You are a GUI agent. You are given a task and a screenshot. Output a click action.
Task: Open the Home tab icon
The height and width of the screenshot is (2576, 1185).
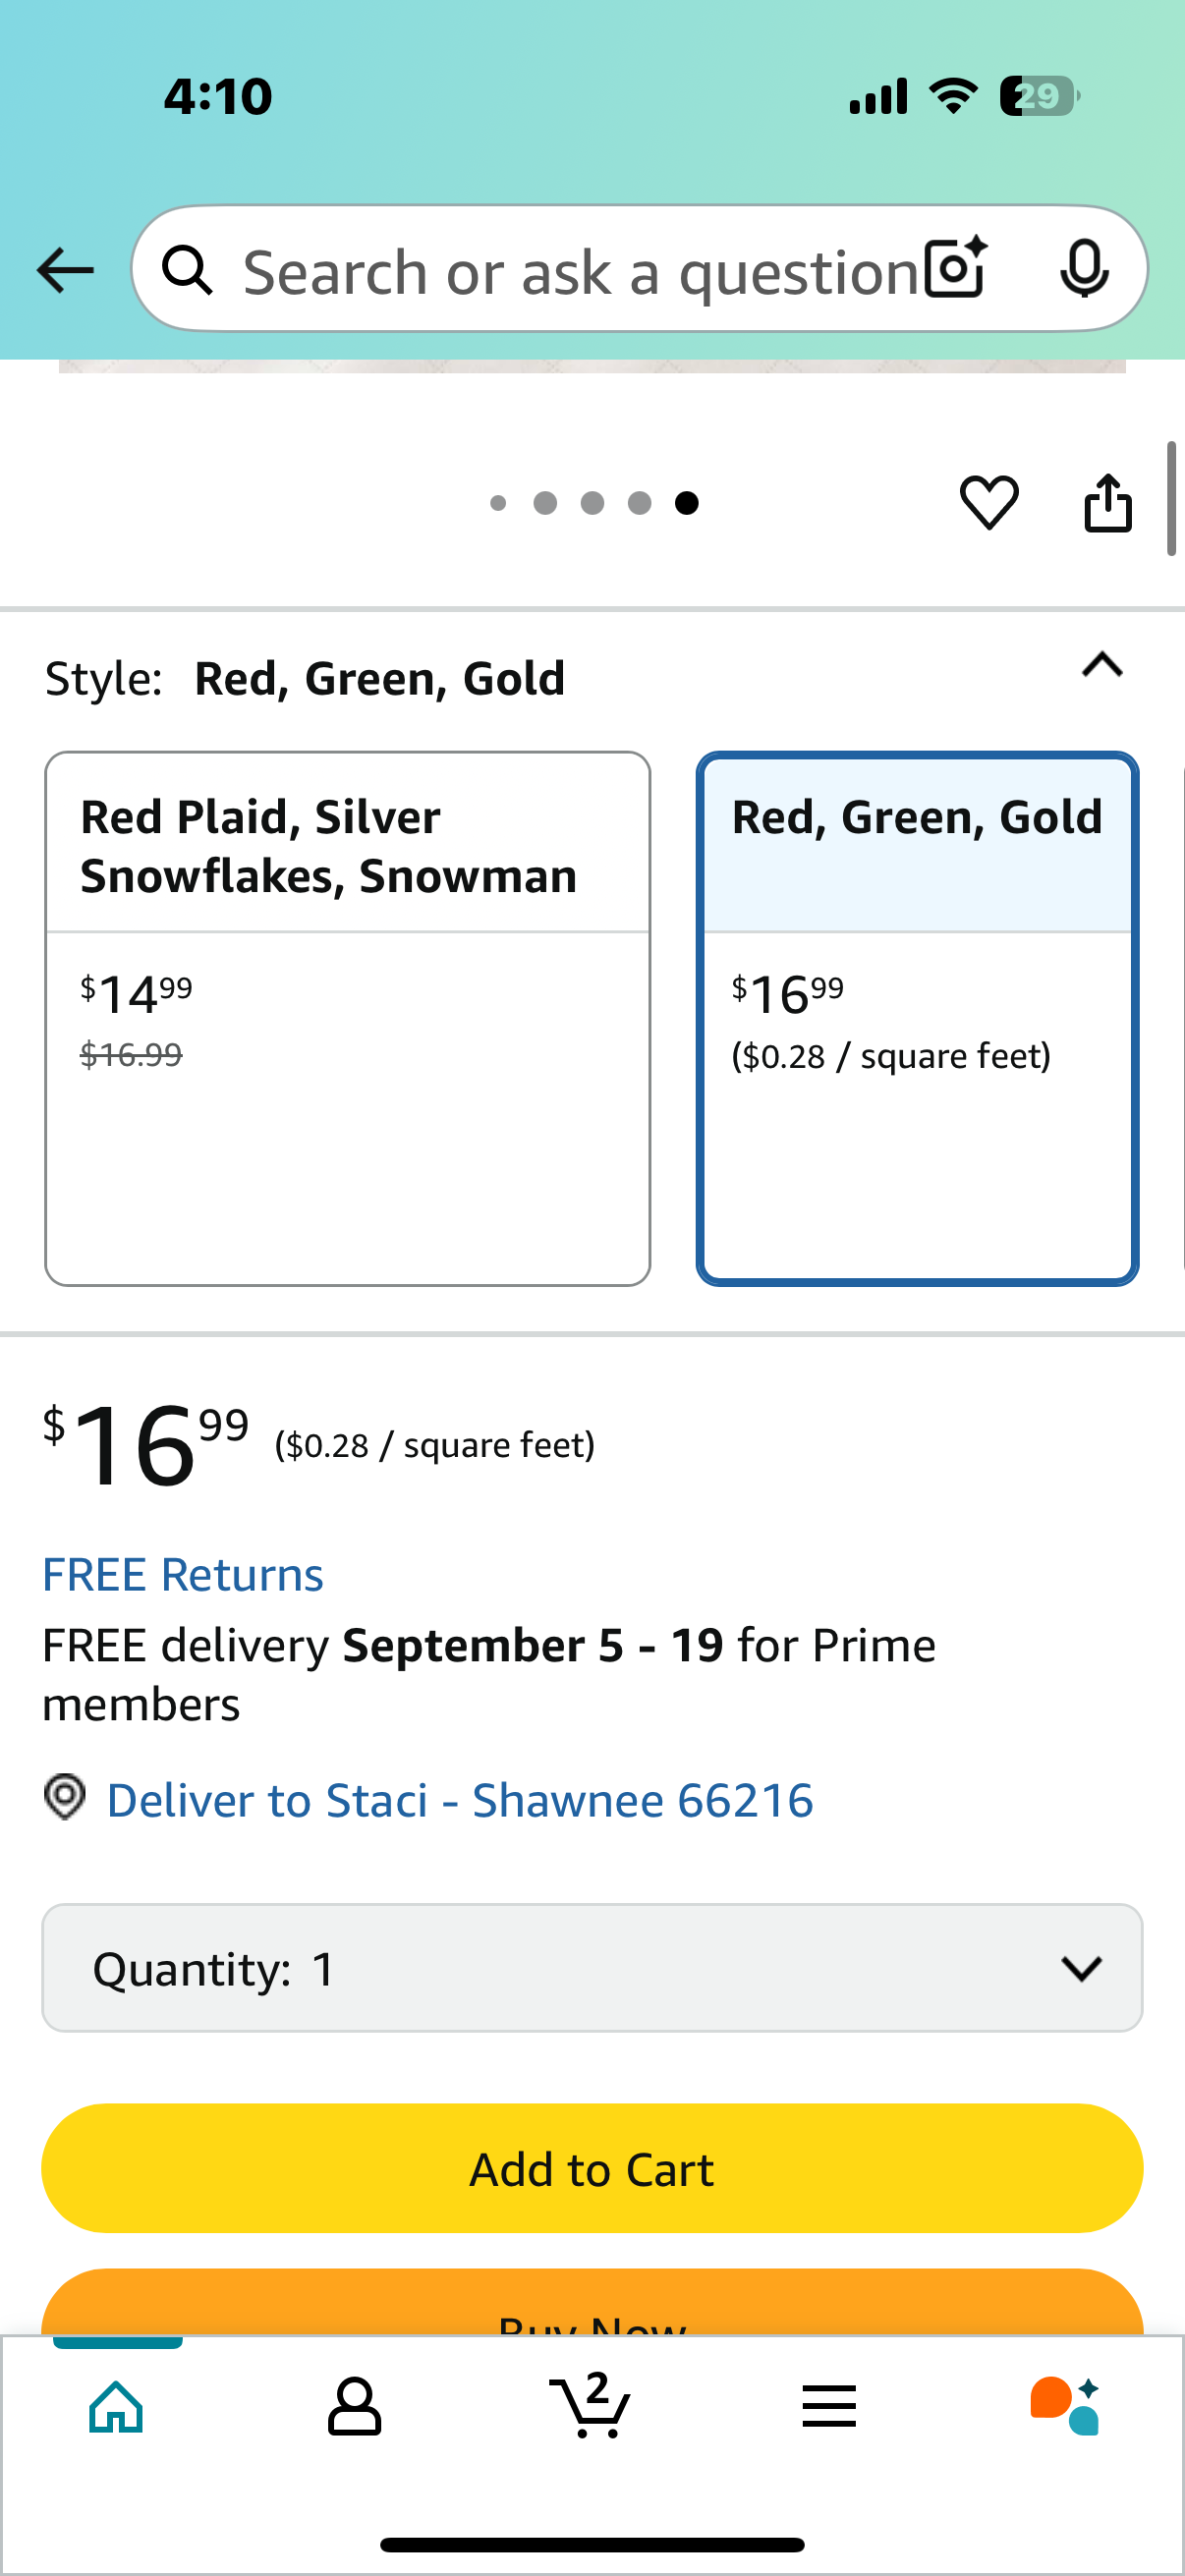116,2406
